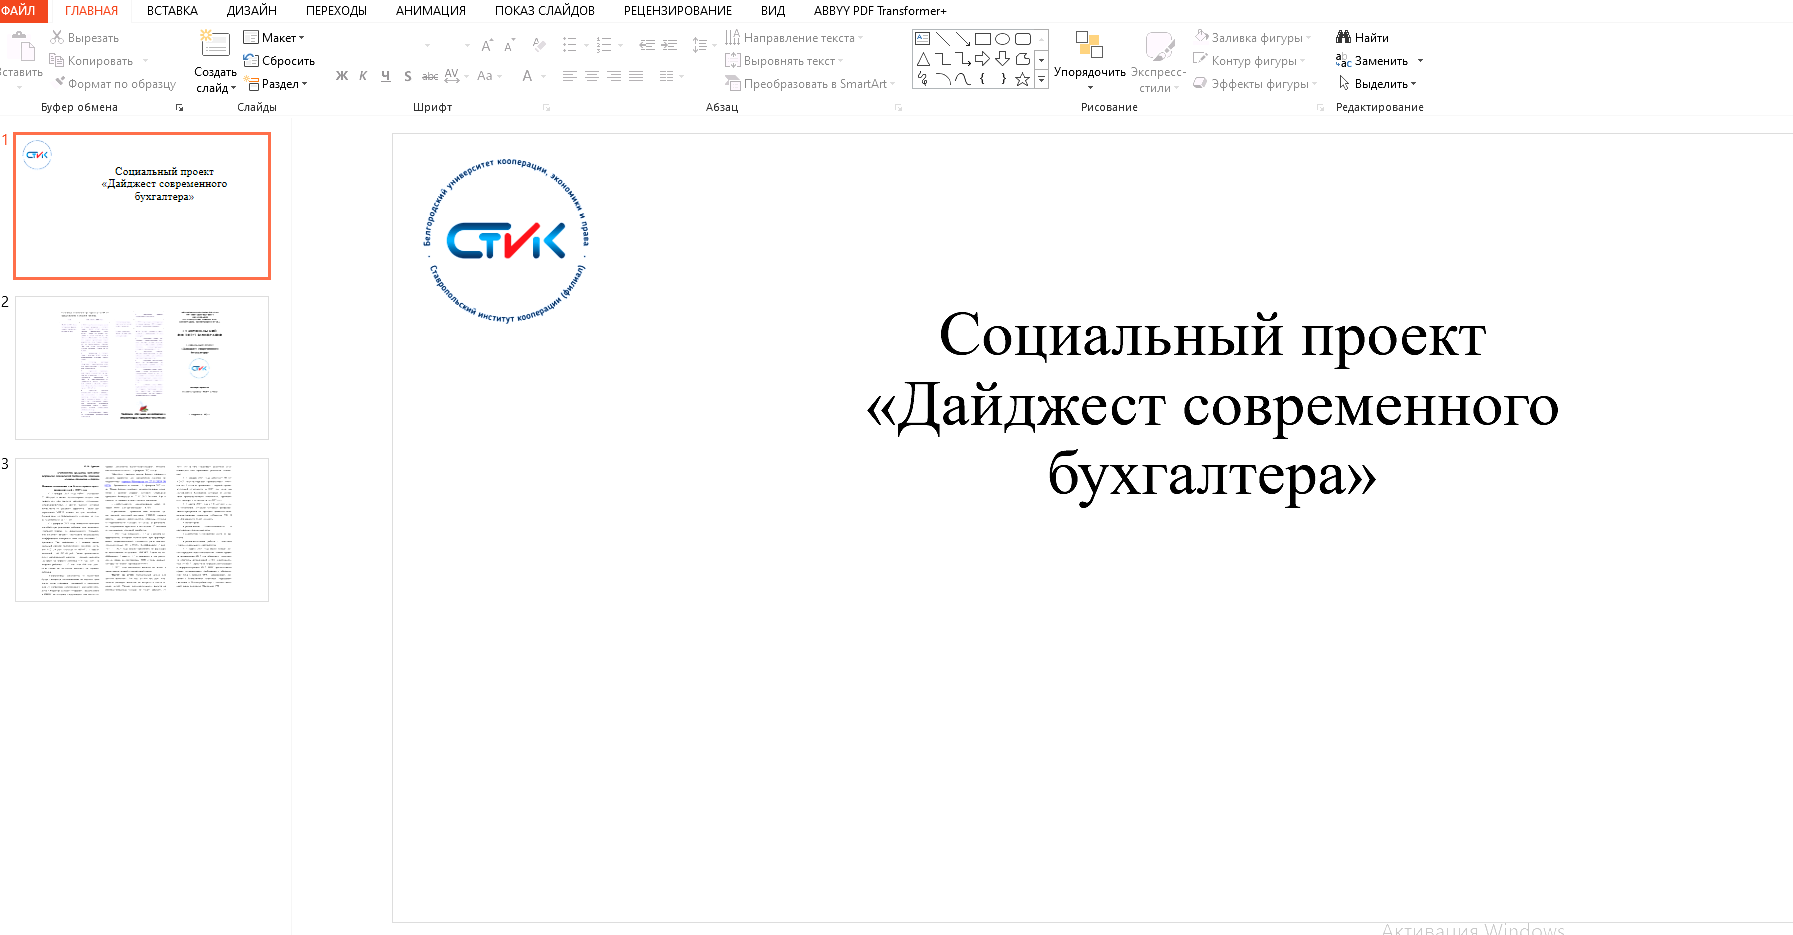Choose the down block arrow shape
1793x935 pixels.
(x=1002, y=59)
